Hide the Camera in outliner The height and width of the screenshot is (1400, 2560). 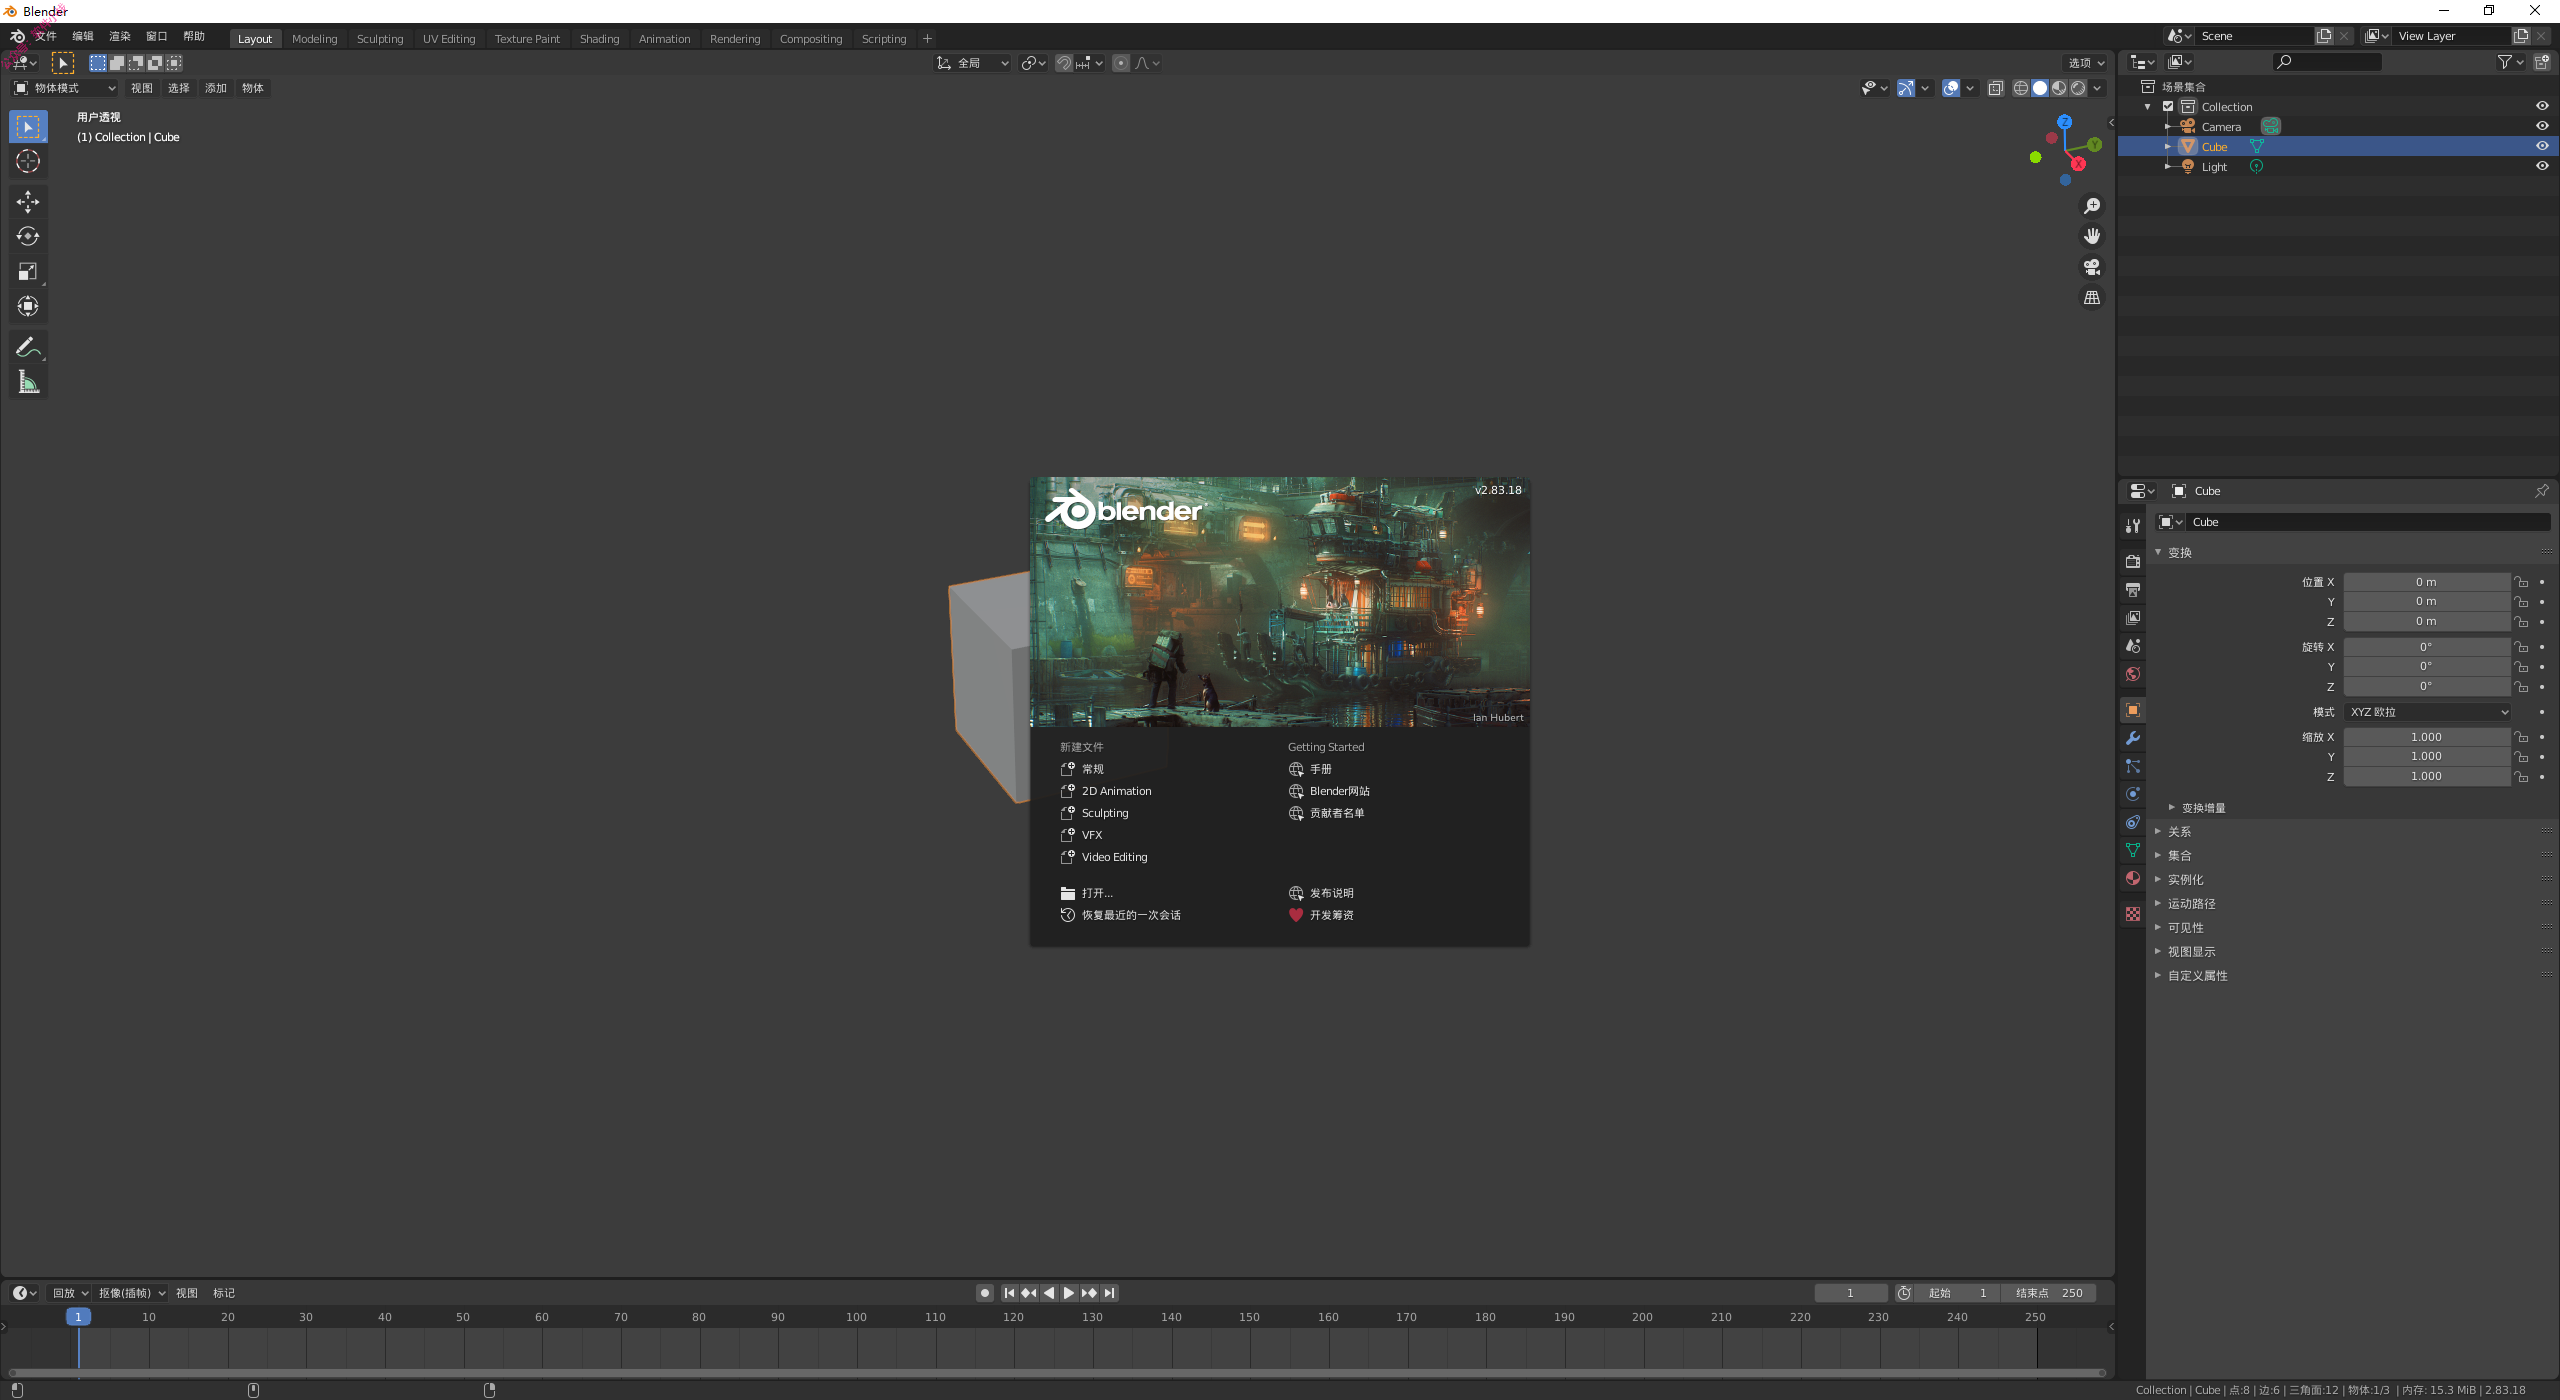click(2541, 126)
